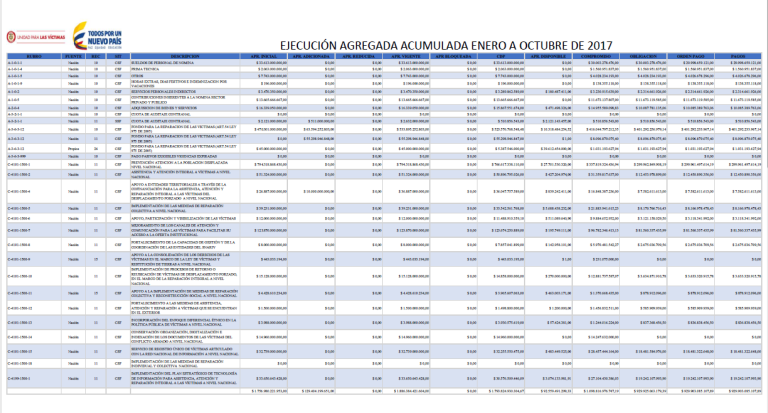Click the Todos por un Nuevo País logo
Viewport: 768px width, 413px height.
(97, 36)
